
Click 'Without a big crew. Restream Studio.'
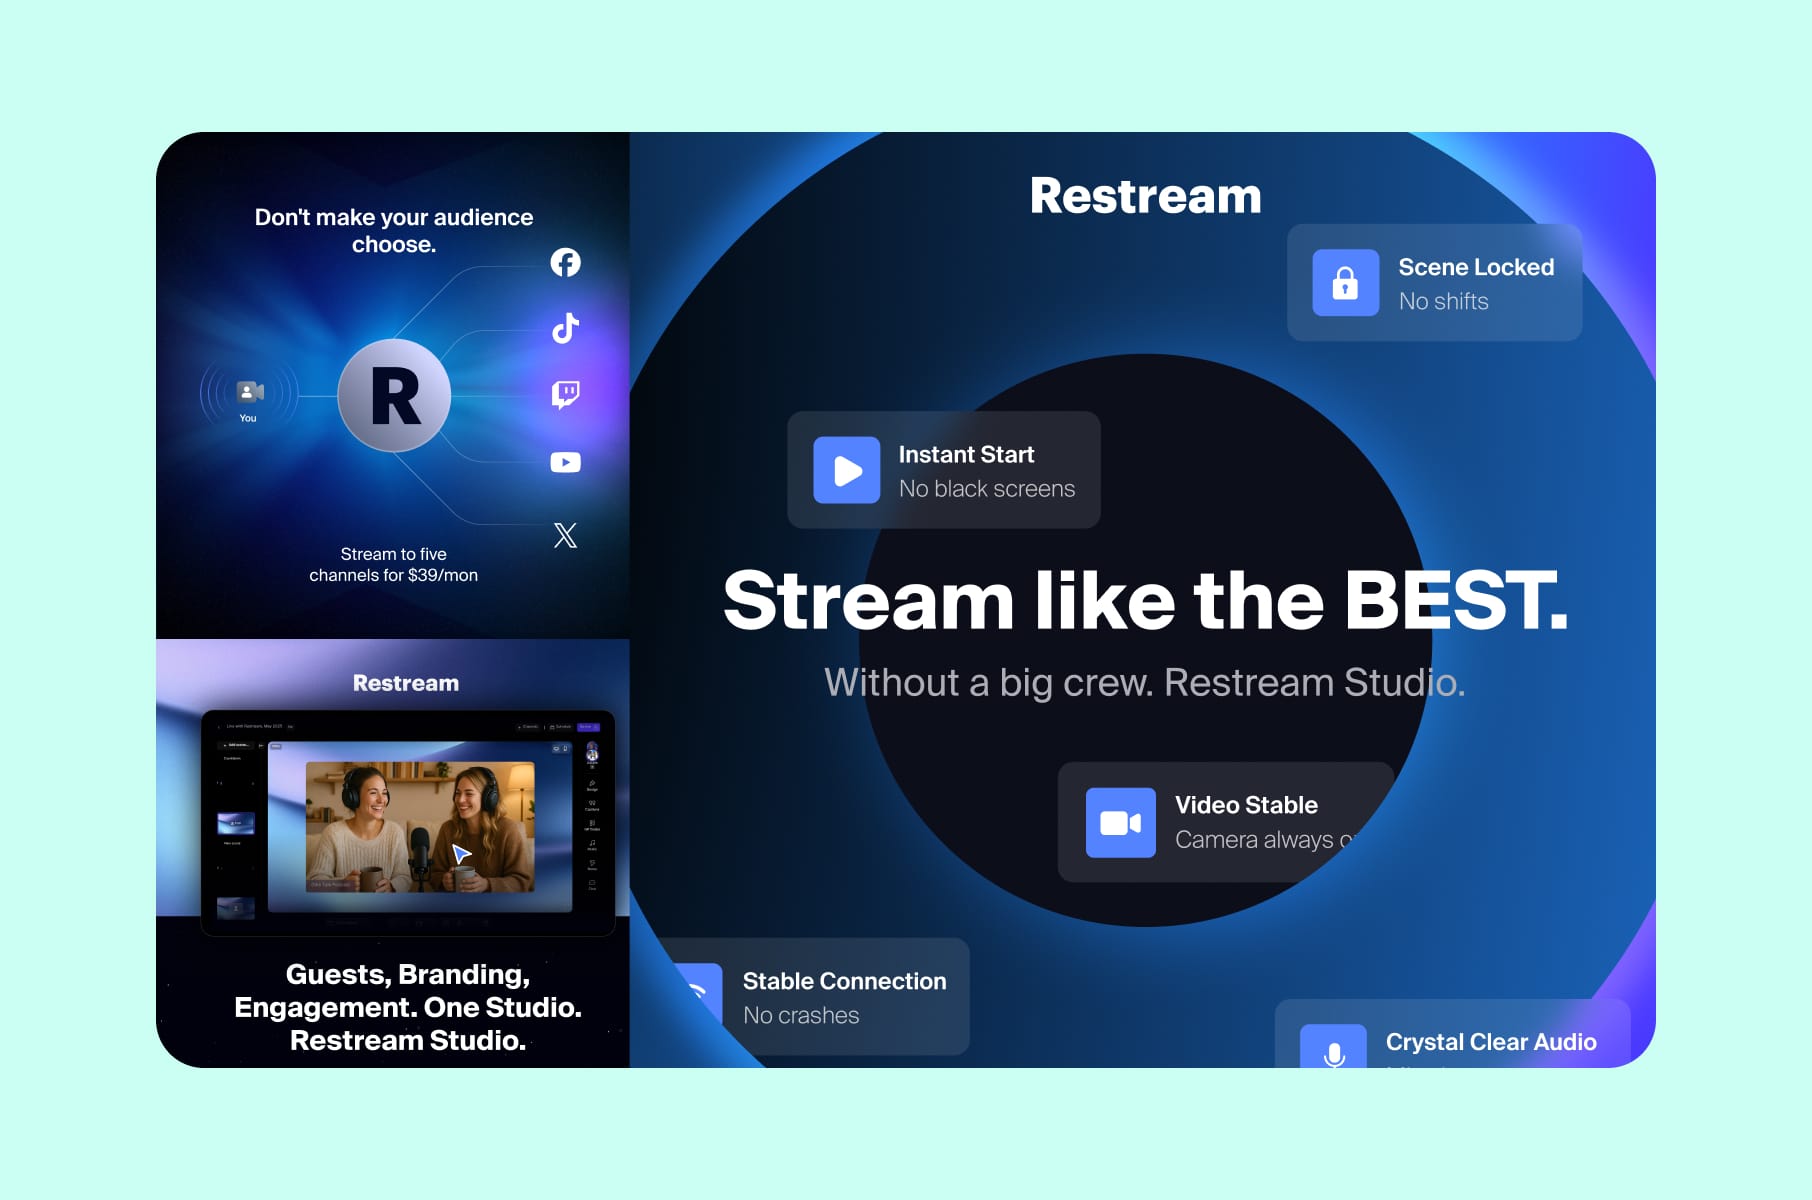pyautogui.click(x=1145, y=683)
